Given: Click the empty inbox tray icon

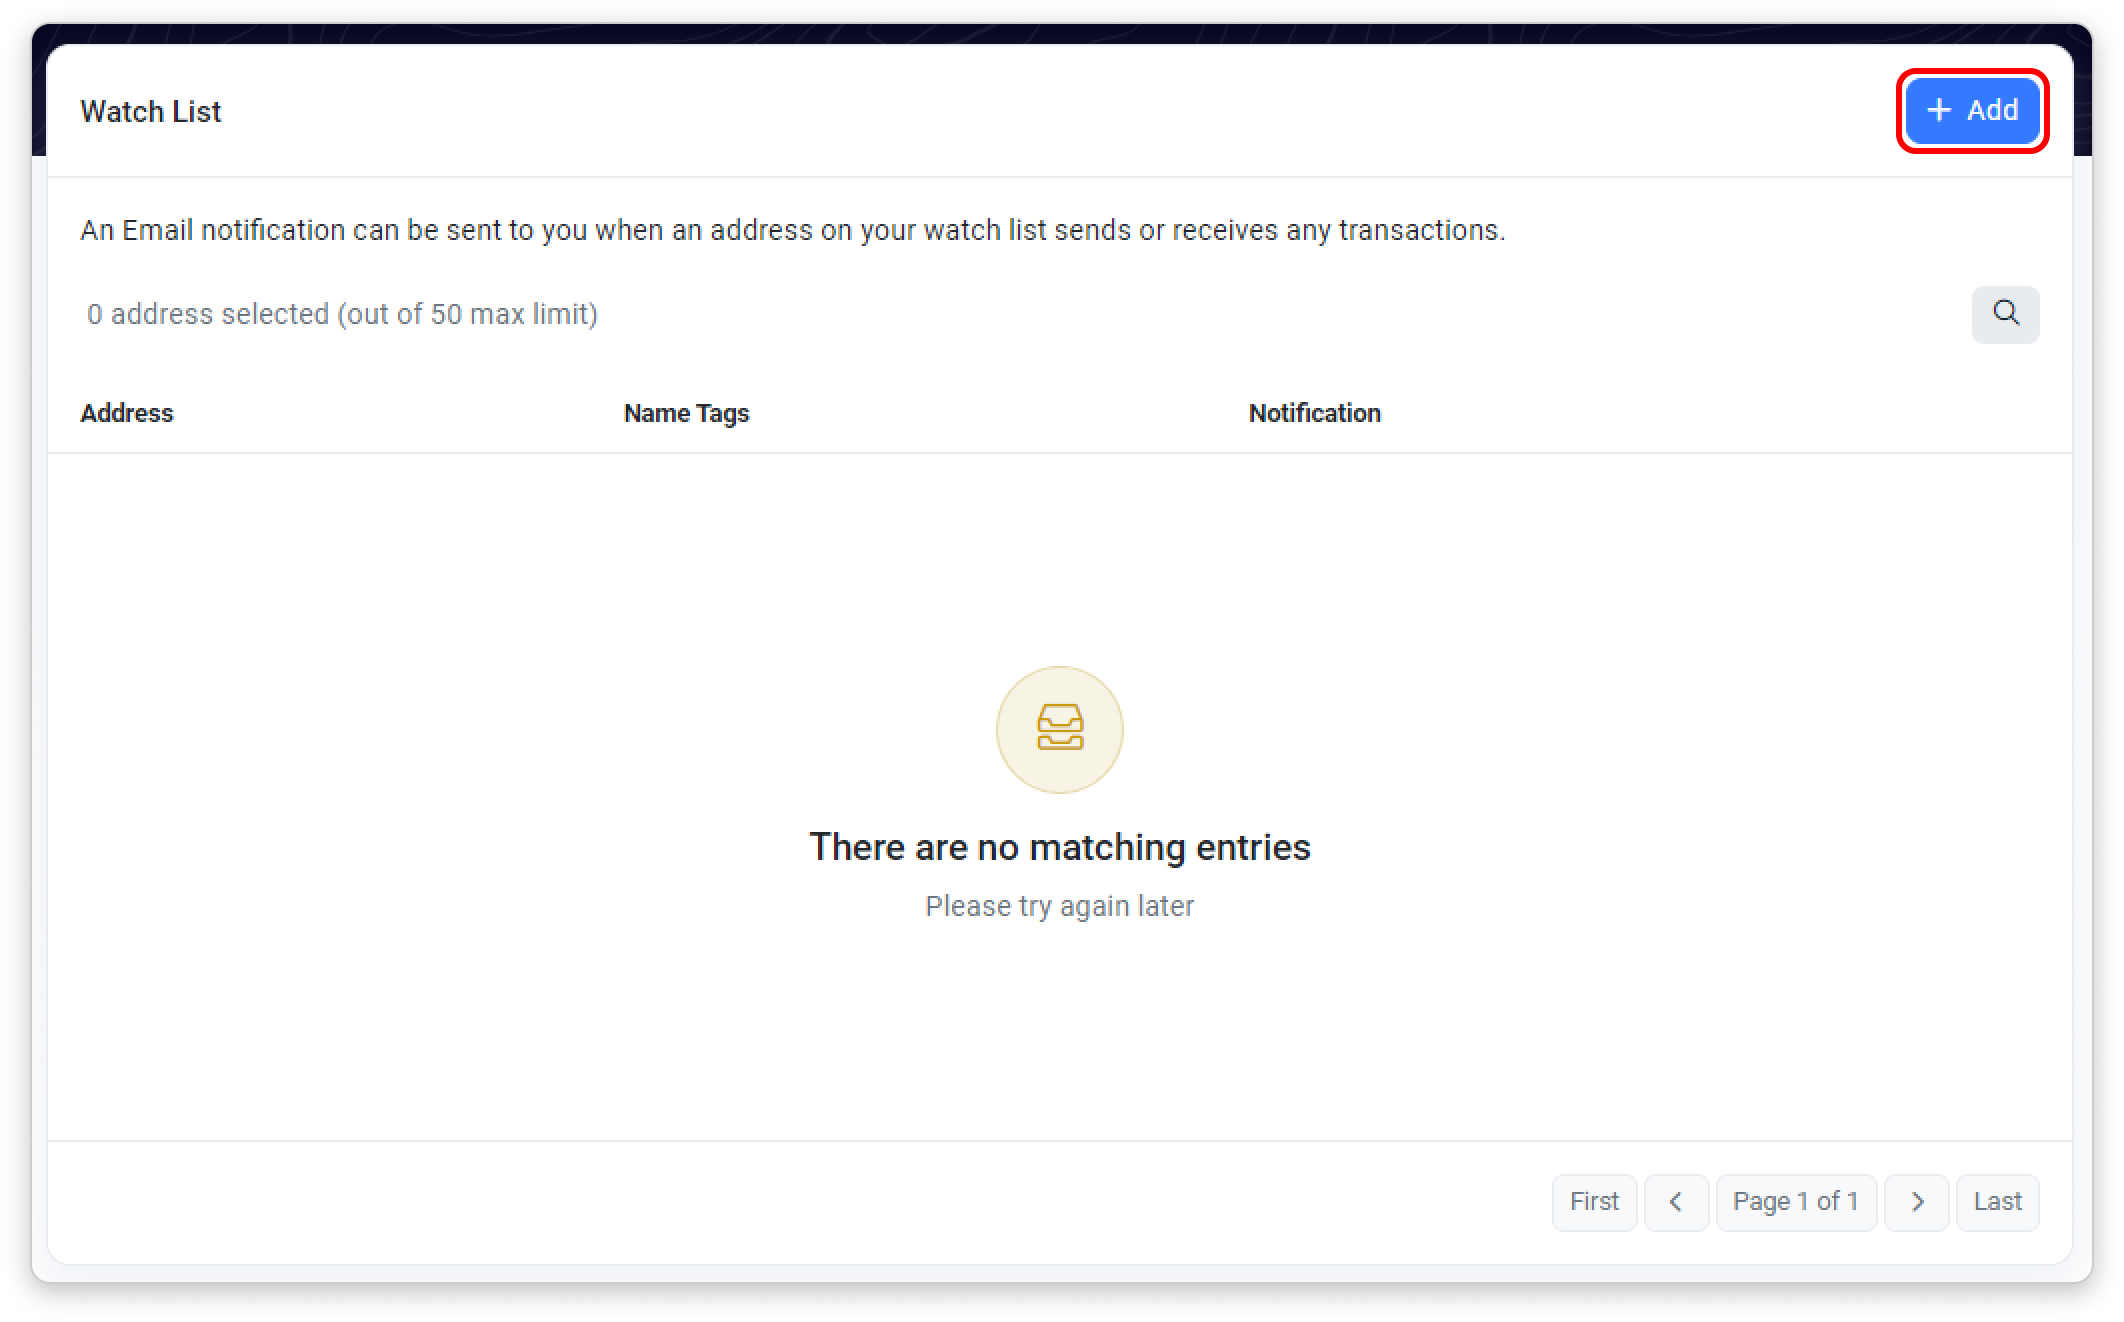Looking at the screenshot, I should (1060, 729).
